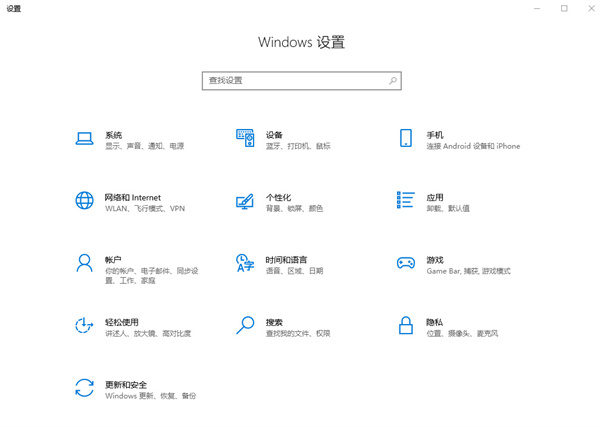The width and height of the screenshot is (600, 427).
Task: Open the 个性化 settings title
Action: 279,197
